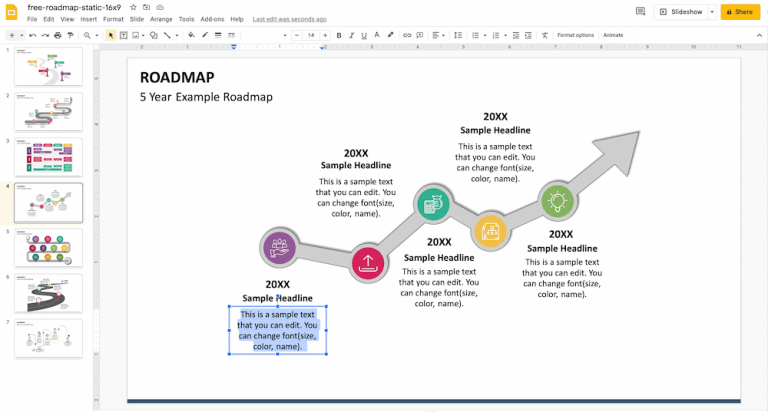This screenshot has height=412, width=768.
Task: Star the presentation with the star icon
Action: click(x=134, y=7)
